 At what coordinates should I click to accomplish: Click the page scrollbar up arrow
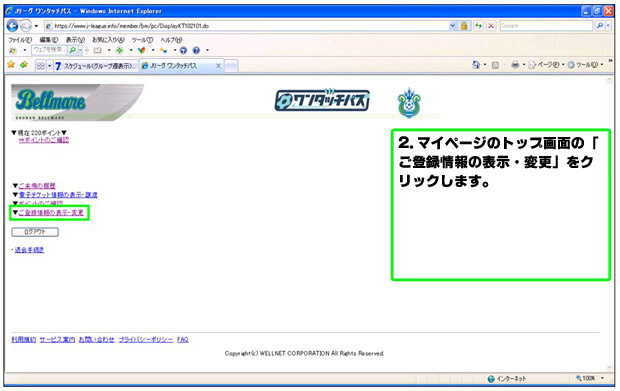[609, 81]
